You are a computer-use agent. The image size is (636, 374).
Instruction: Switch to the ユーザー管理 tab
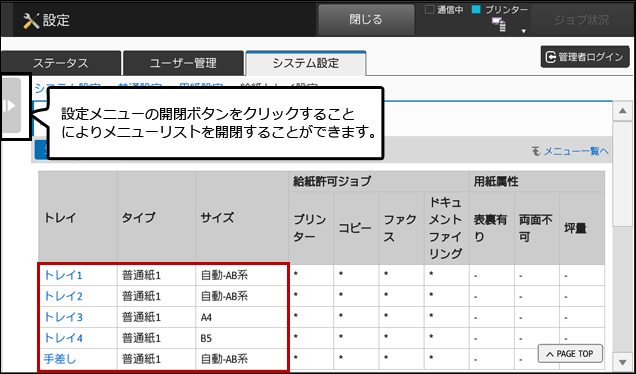(183, 63)
